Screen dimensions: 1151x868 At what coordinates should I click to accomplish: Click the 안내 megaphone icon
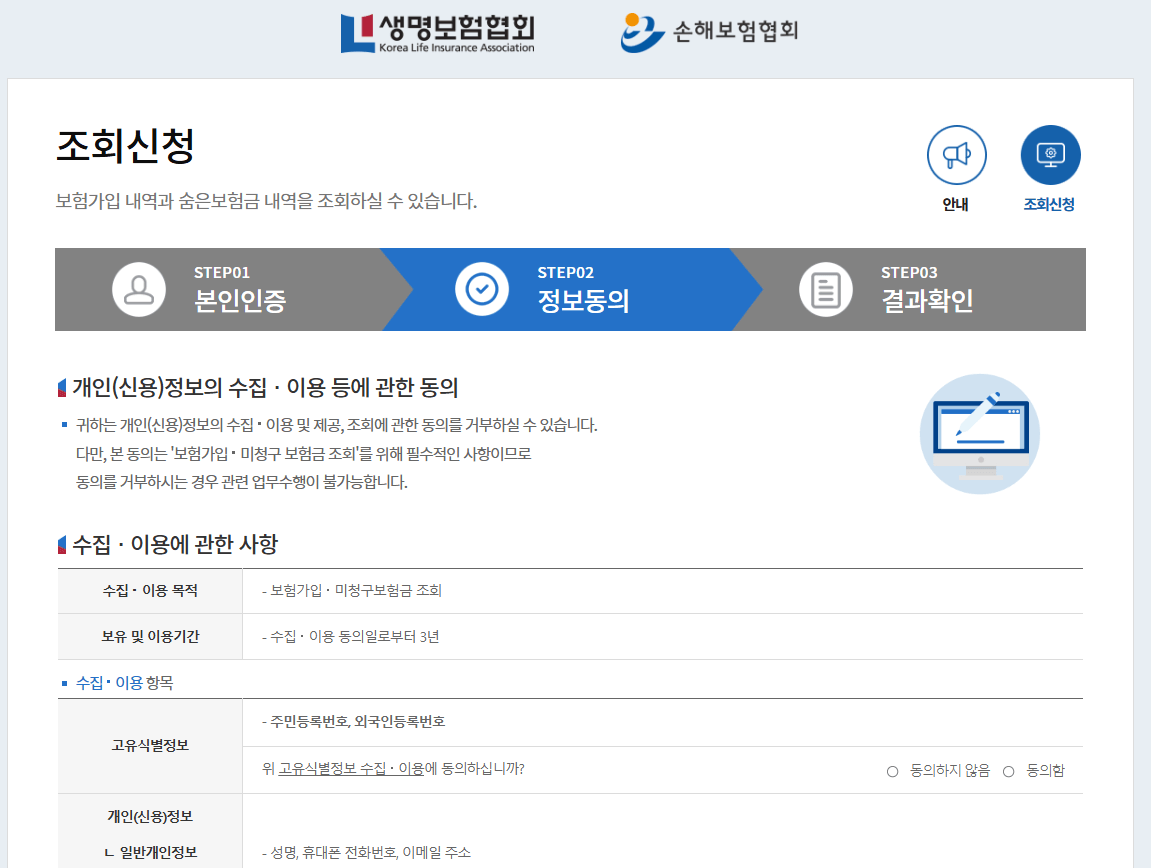(956, 155)
